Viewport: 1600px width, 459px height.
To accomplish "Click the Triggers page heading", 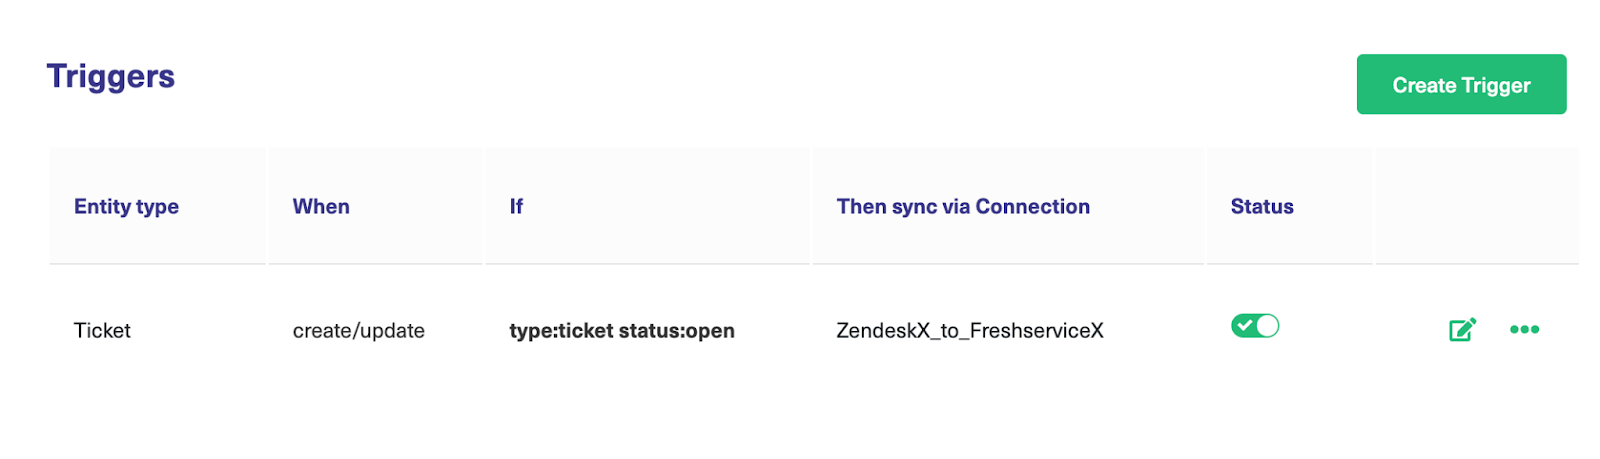I will [111, 77].
